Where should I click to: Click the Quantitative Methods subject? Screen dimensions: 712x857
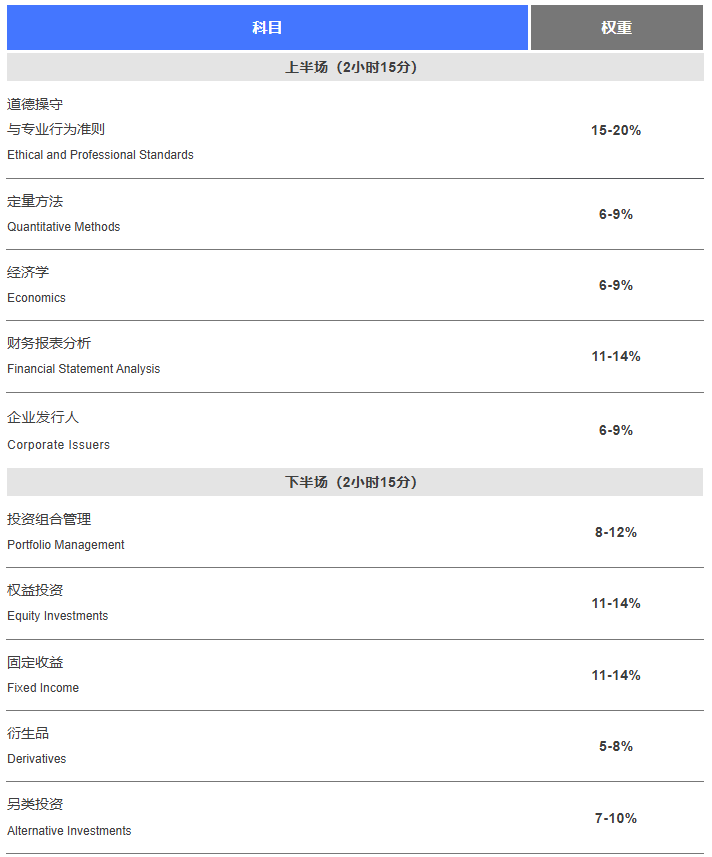pos(63,227)
